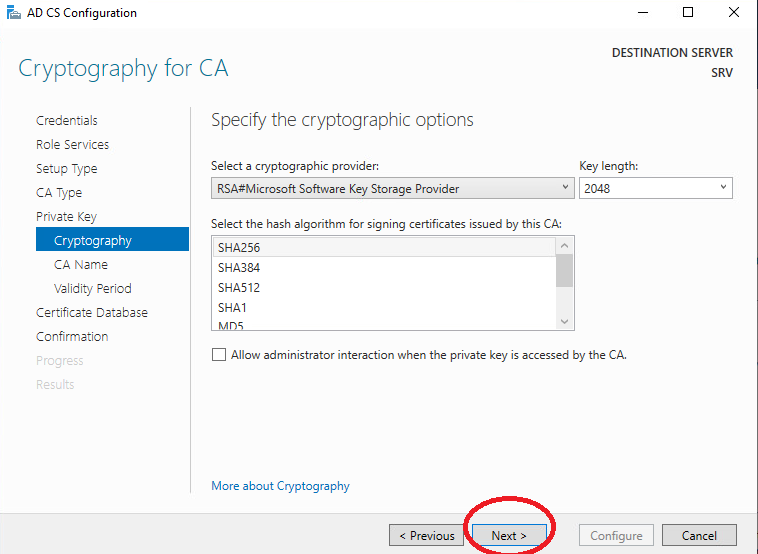
Task: Go back with the Previous button
Action: click(426, 536)
